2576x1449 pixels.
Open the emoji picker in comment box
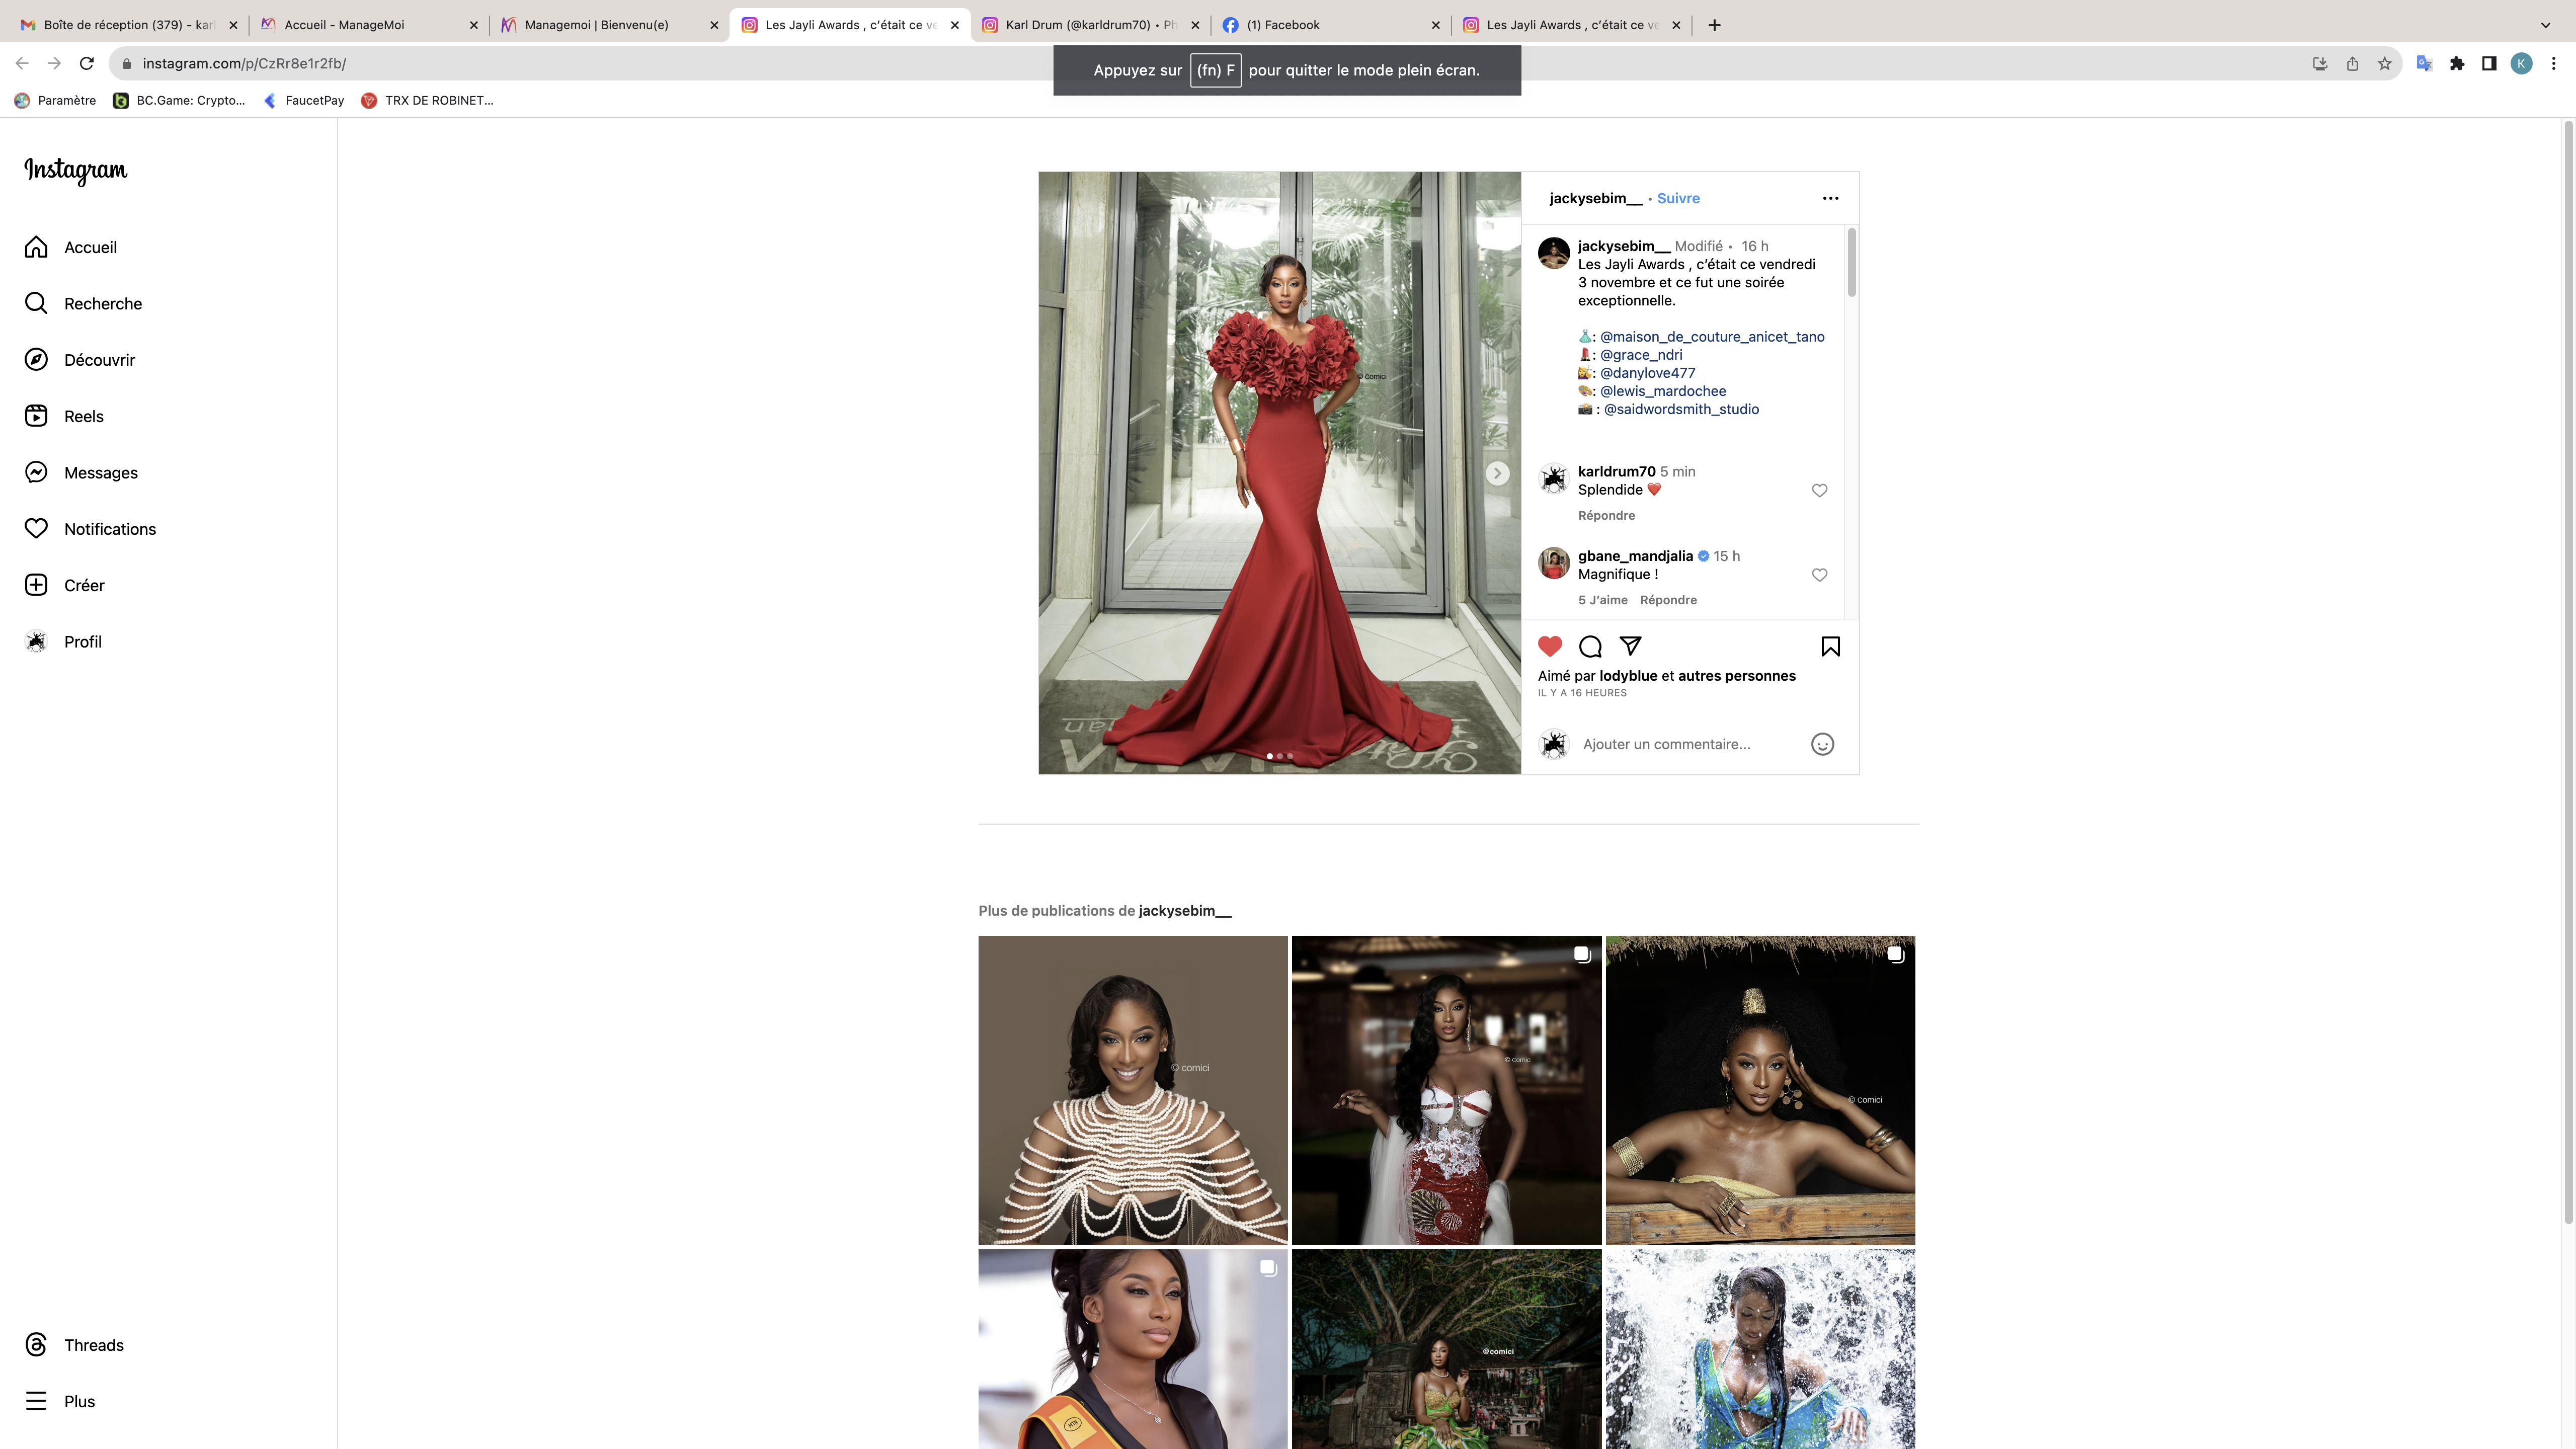point(1822,744)
